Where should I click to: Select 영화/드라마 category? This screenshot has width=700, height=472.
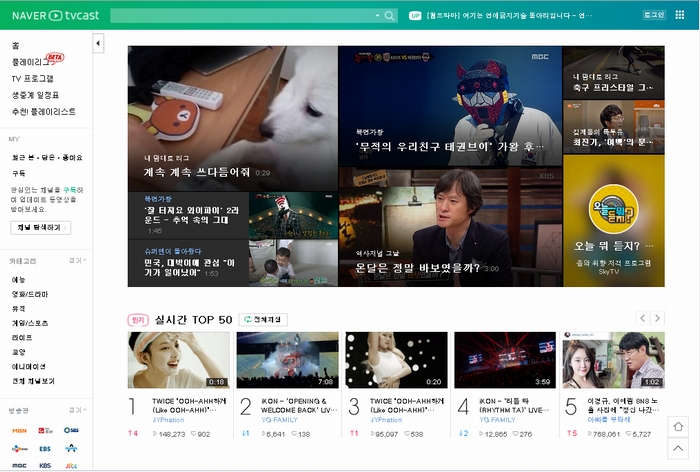[x=30, y=294]
